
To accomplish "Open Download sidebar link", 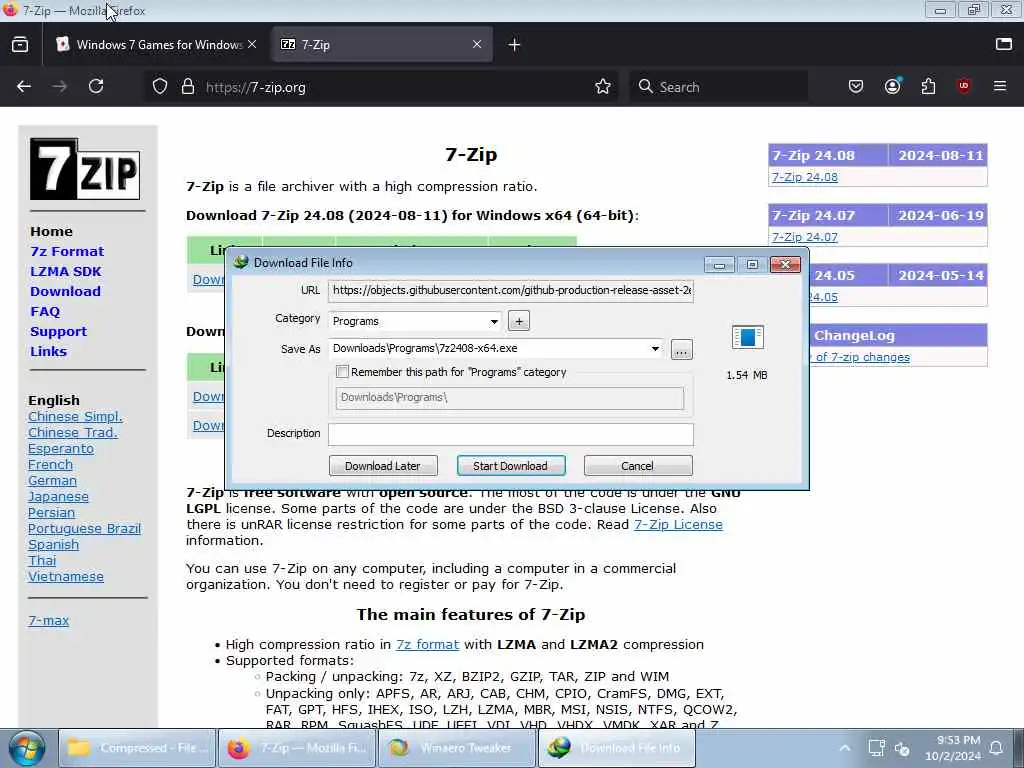I will click(x=65, y=291).
